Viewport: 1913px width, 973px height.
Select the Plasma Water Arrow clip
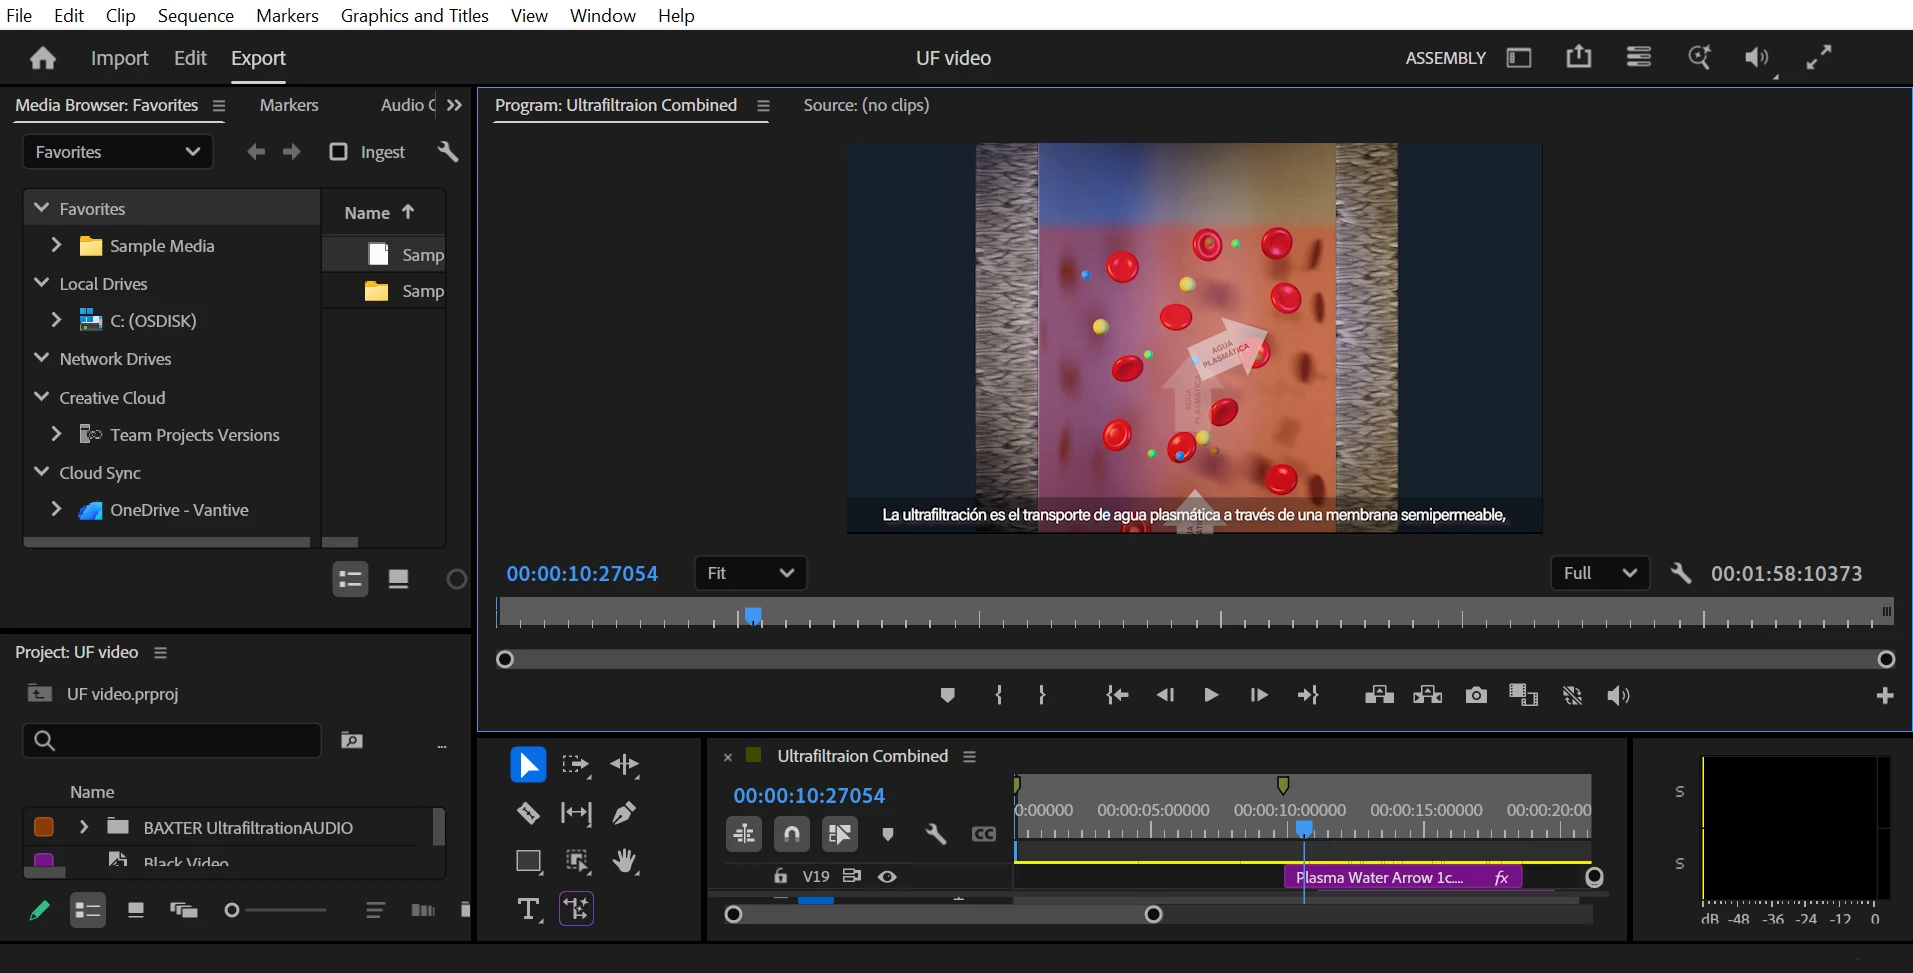pos(1403,877)
